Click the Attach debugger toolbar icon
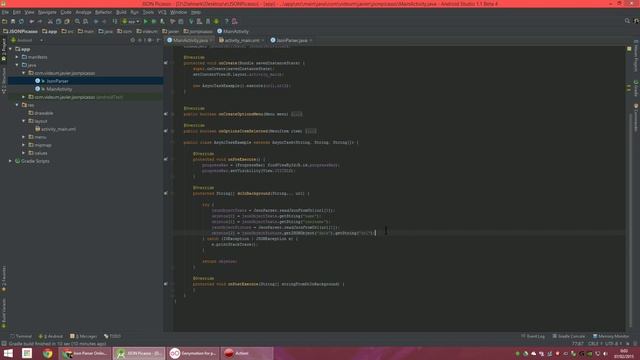 162,21
